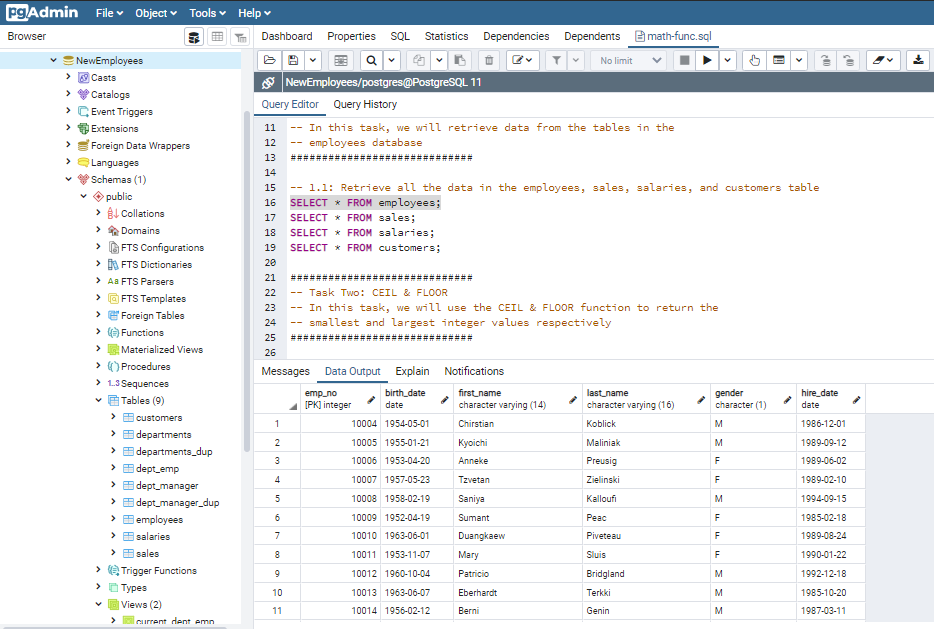Click the Find magnifier icon in toolbar
The width and height of the screenshot is (934, 629).
click(x=371, y=60)
